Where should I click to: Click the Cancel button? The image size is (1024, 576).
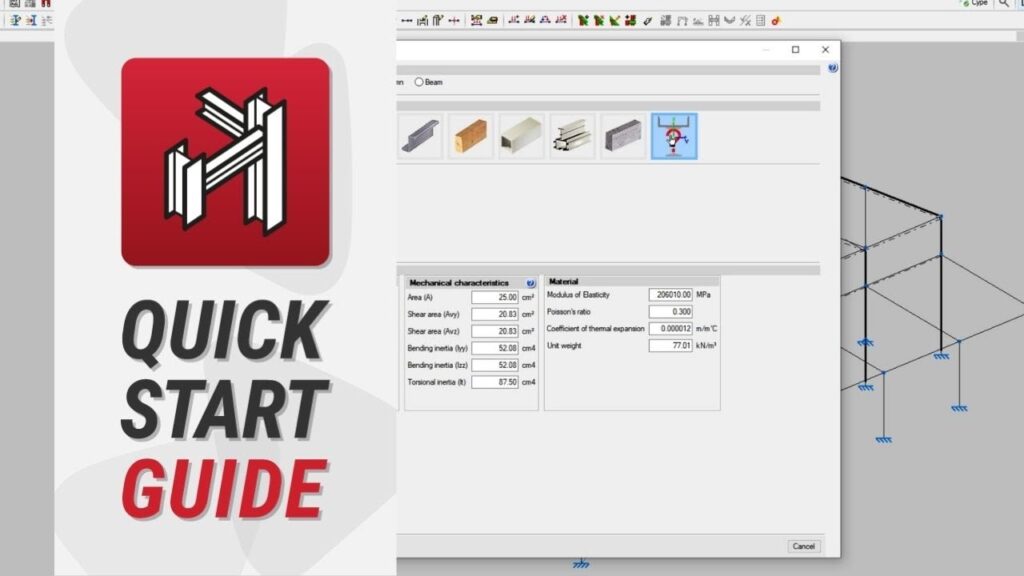coord(803,546)
